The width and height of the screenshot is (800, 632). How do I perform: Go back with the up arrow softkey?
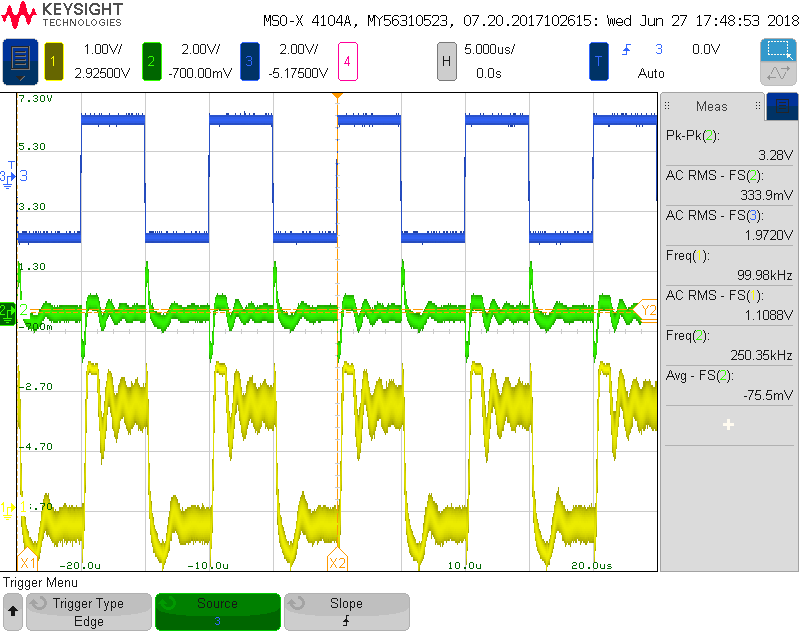click(13, 612)
